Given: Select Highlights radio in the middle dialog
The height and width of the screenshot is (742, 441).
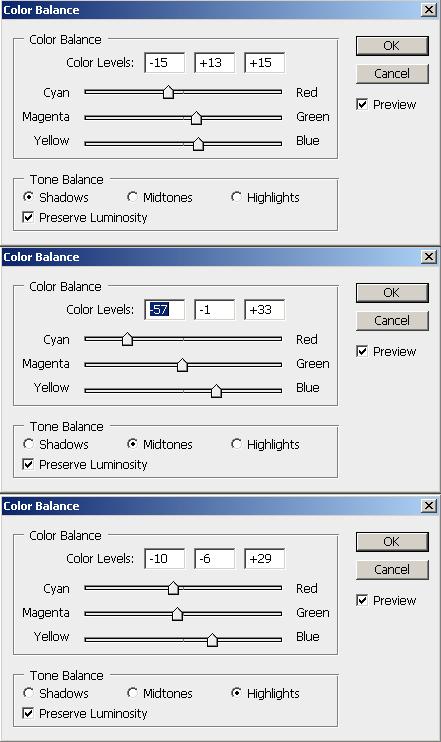Looking at the screenshot, I should point(236,444).
